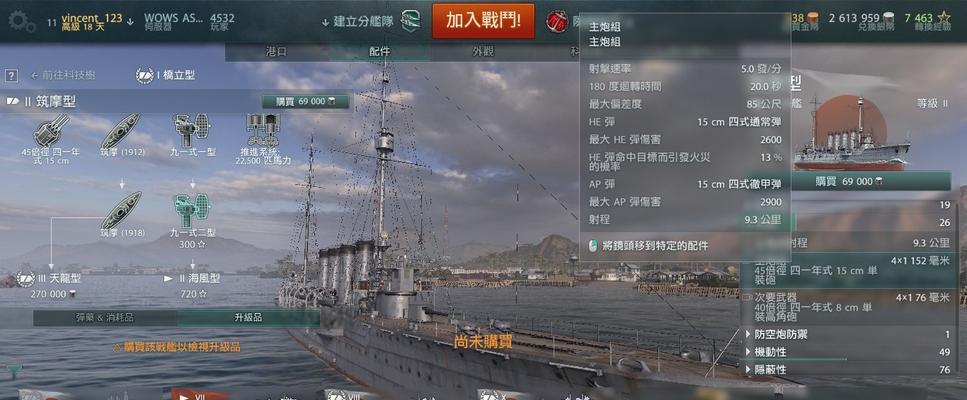This screenshot has height=400, width=967.
Task: Go back via 前往科技樹 link
Action: (63, 75)
